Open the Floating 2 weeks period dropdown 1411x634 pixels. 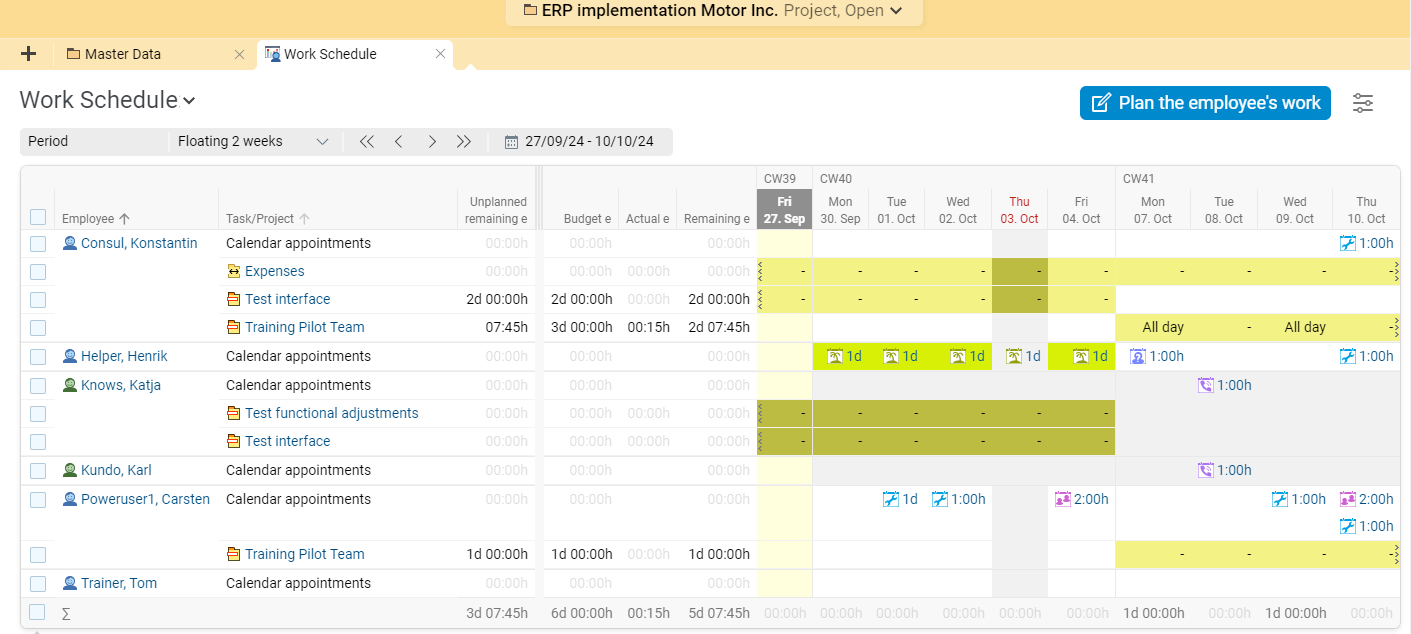[x=253, y=141]
